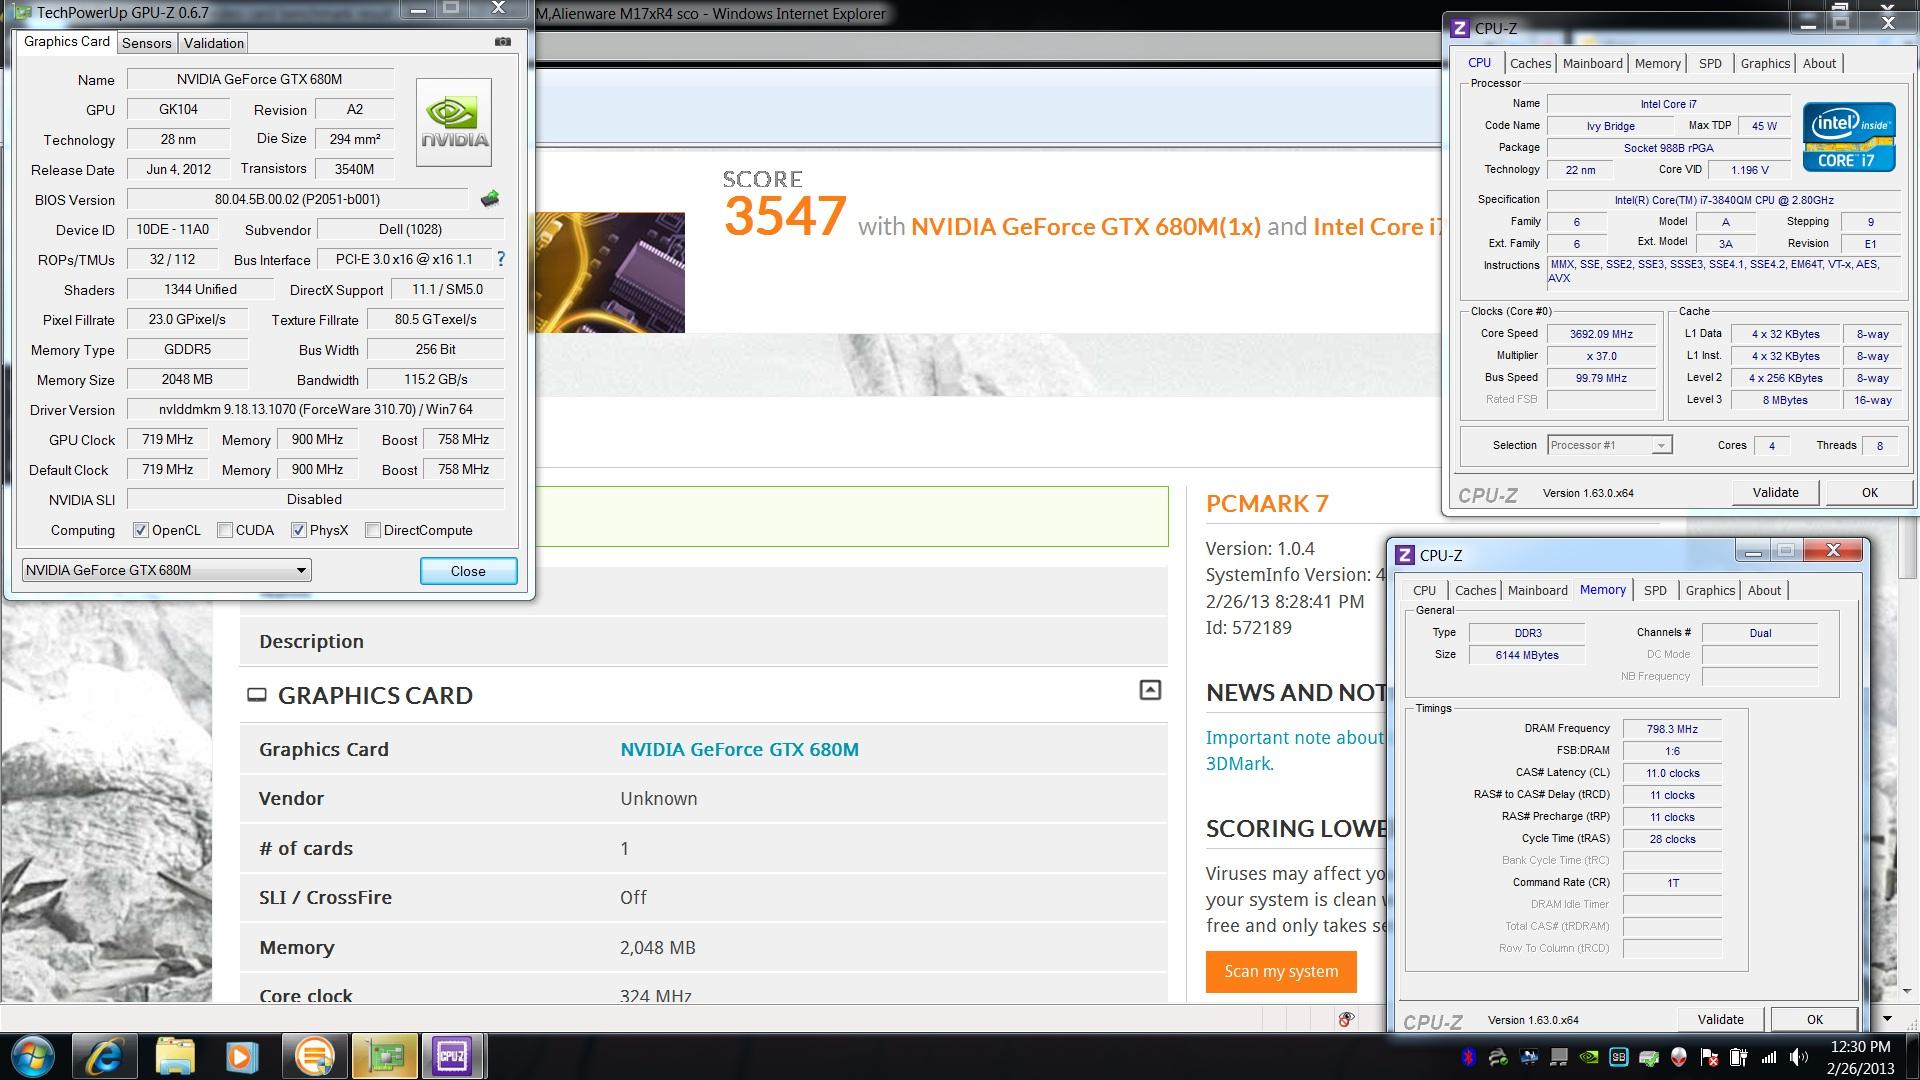Click the Bluetooth tray icon

pos(1468,1057)
